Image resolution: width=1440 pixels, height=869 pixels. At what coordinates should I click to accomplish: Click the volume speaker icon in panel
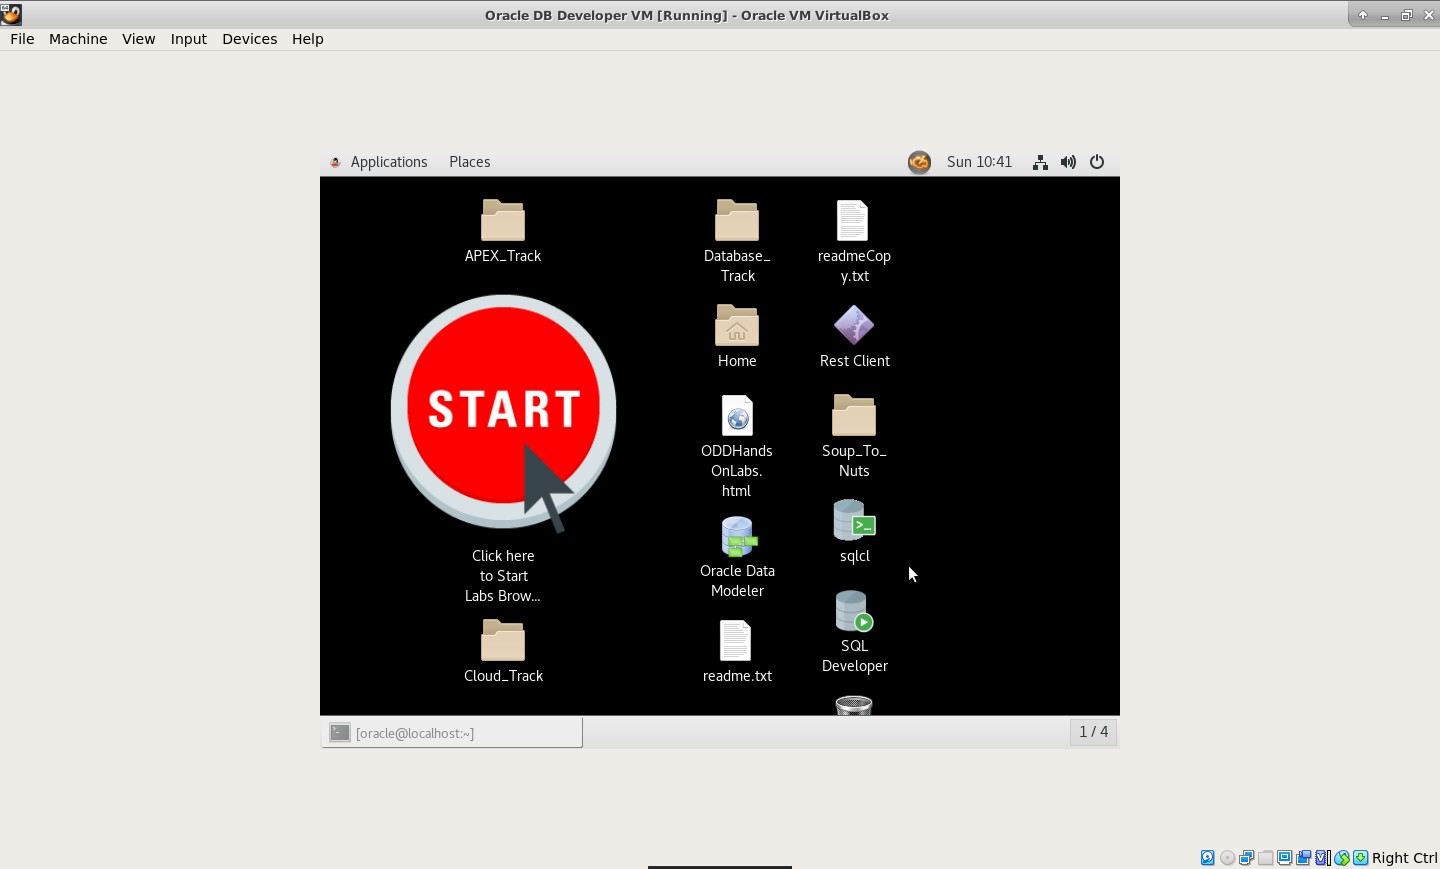tap(1068, 162)
